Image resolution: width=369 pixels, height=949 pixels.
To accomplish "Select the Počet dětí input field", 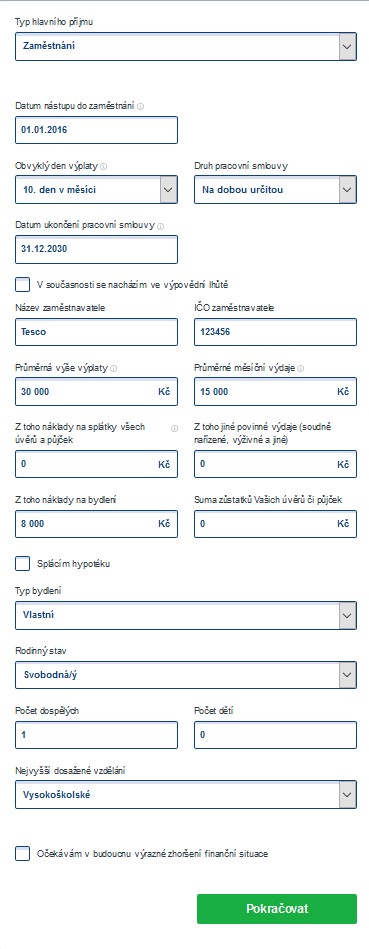I will [x=275, y=735].
